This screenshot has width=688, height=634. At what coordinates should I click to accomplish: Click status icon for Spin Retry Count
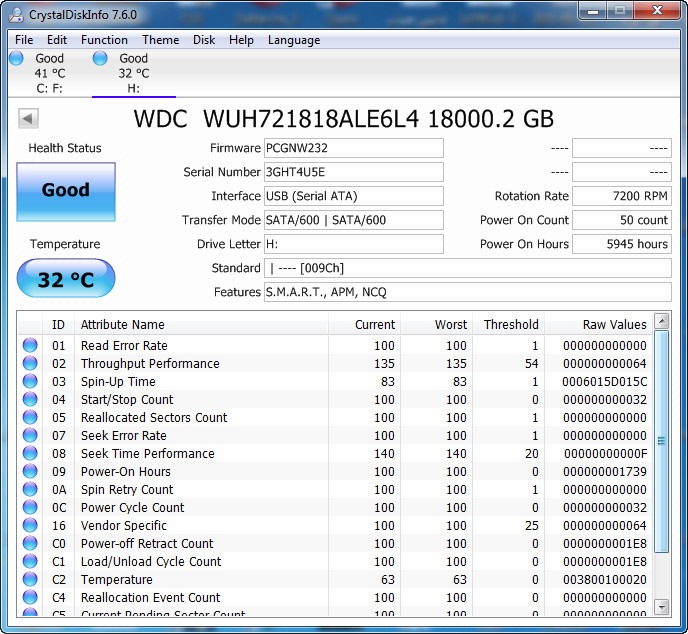pyautogui.click(x=30, y=489)
